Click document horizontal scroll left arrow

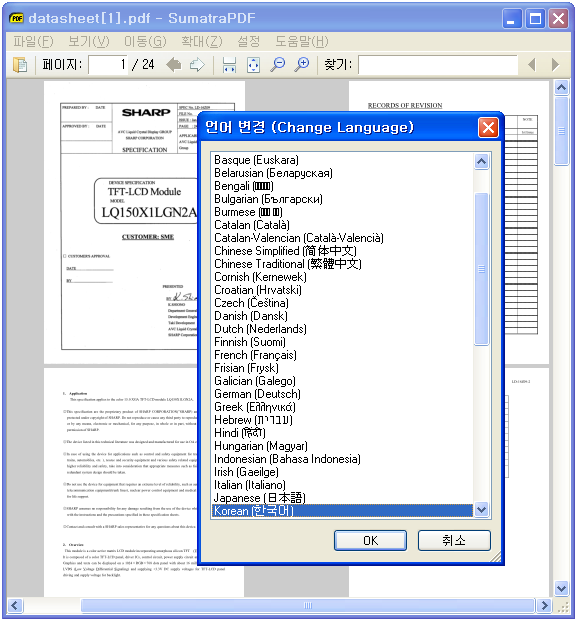pos(15,606)
